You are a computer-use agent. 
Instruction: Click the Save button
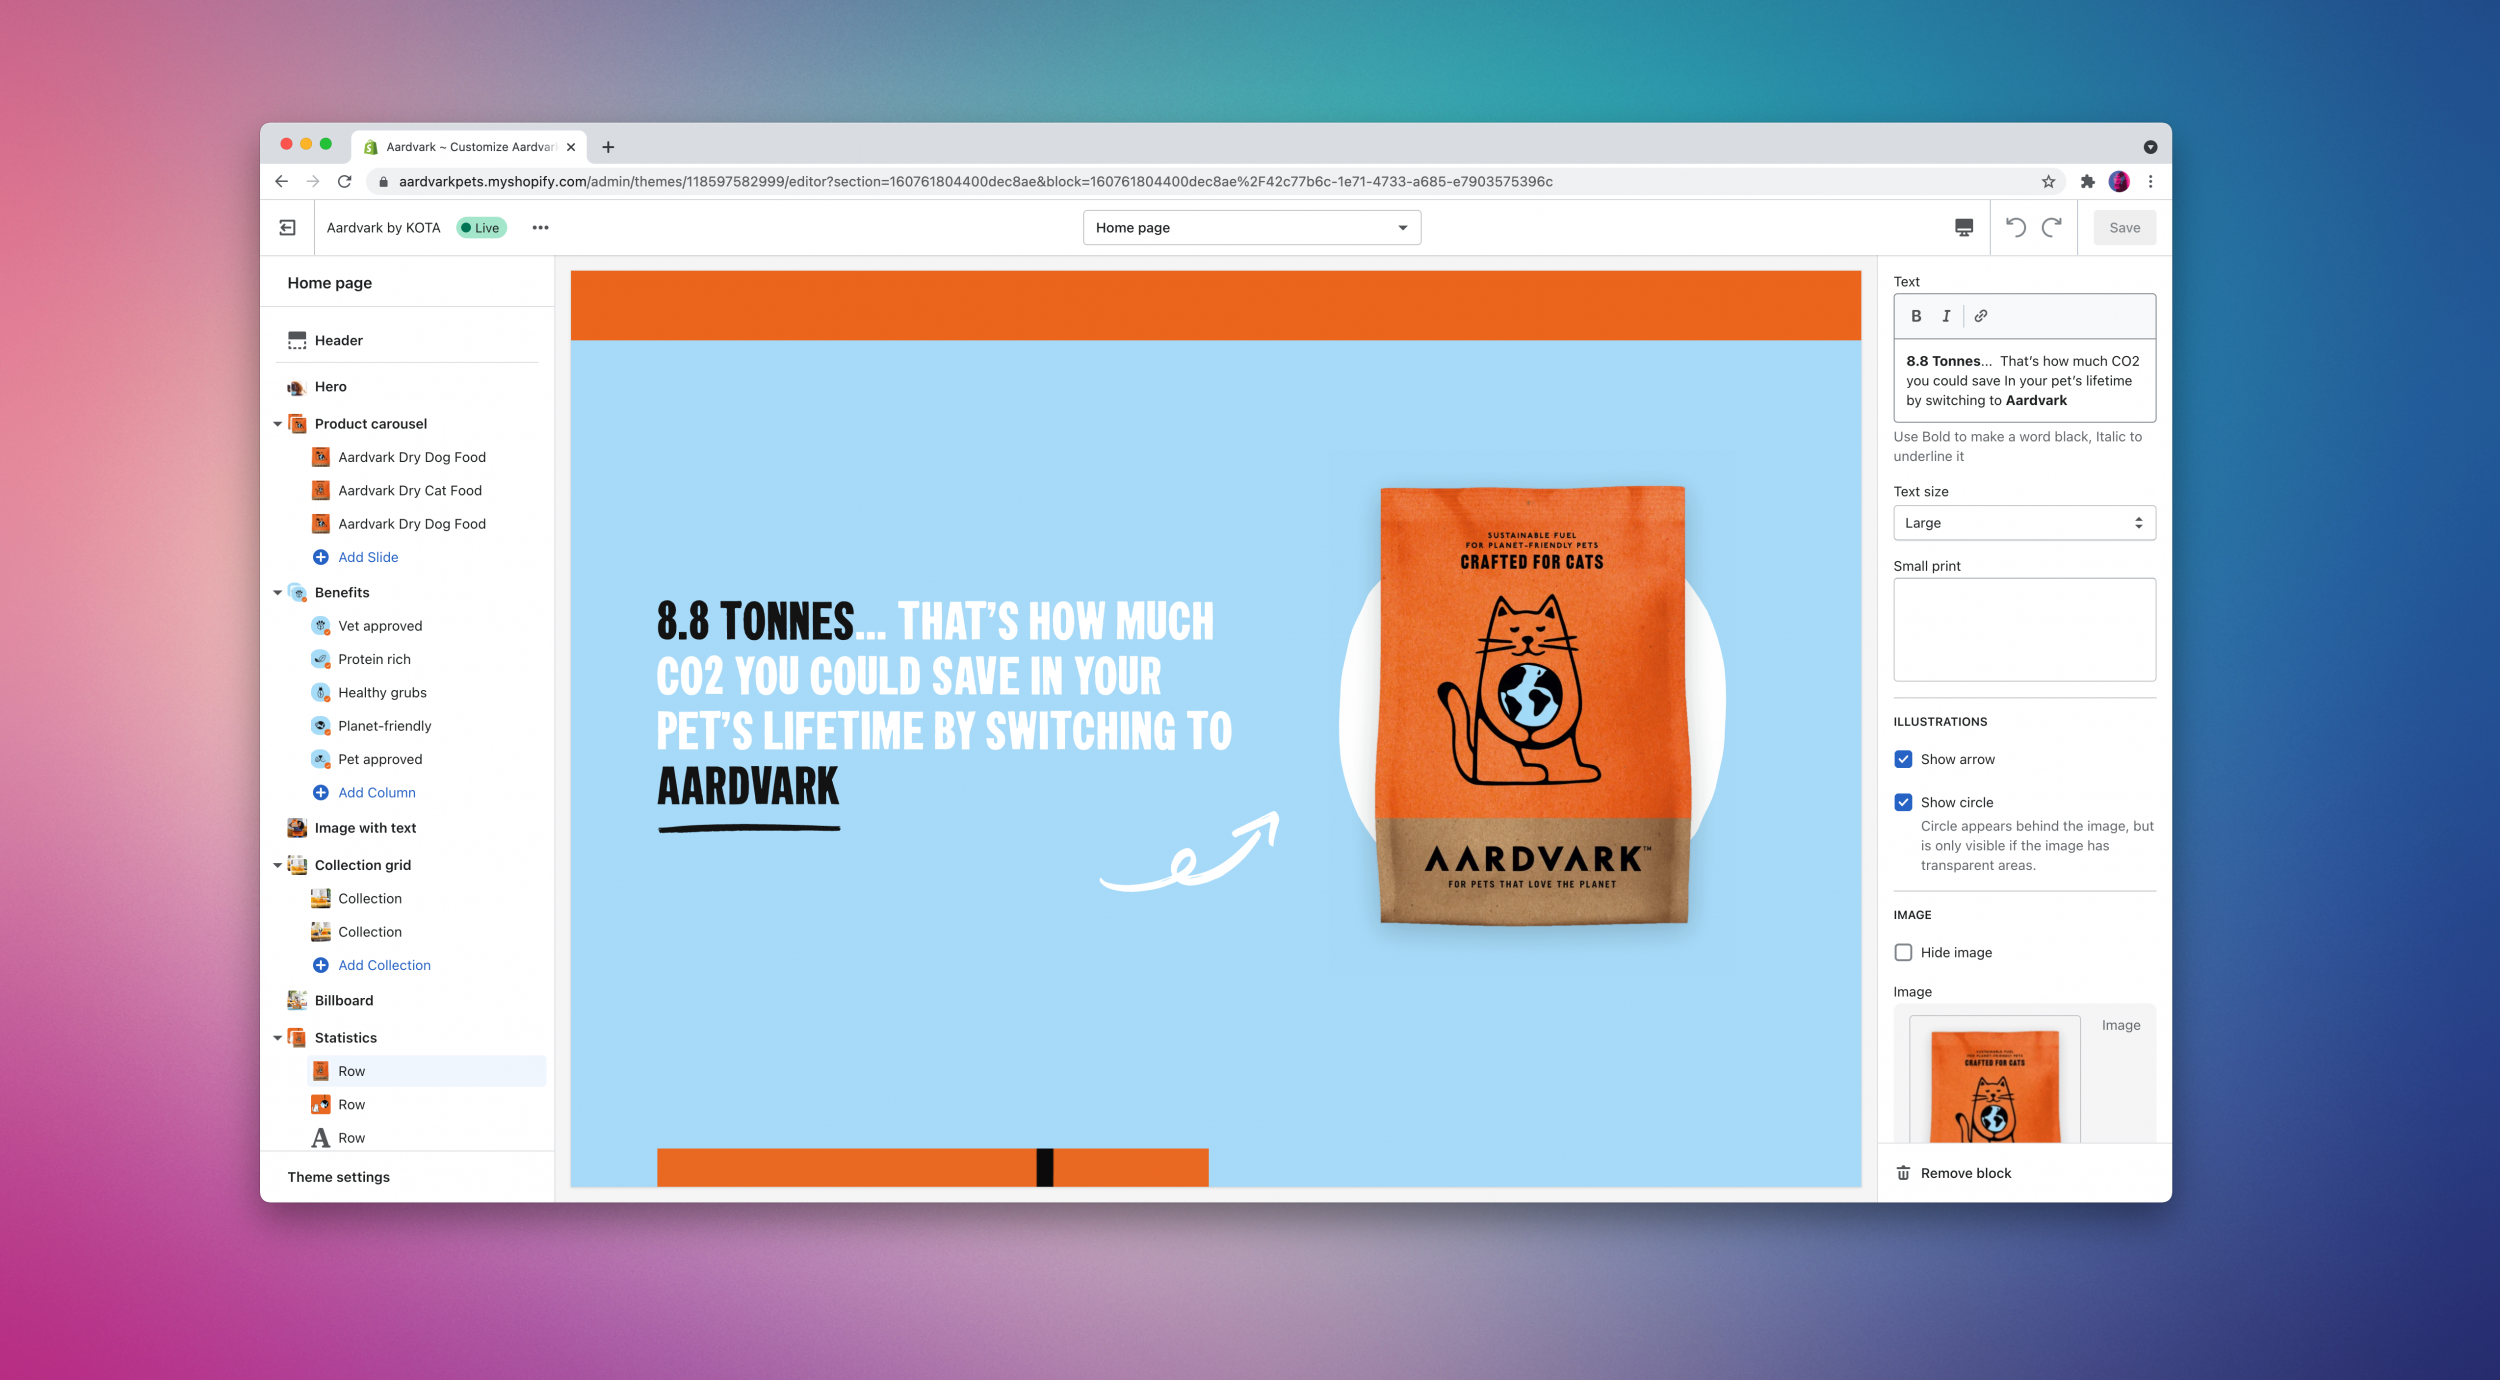point(2124,228)
